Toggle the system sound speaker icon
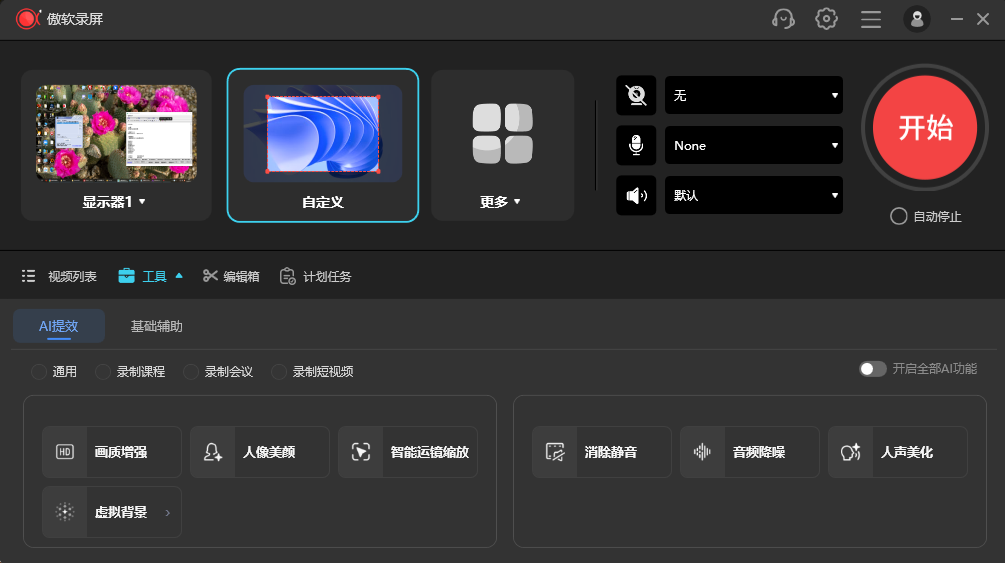This screenshot has width=1005, height=563. click(636, 195)
